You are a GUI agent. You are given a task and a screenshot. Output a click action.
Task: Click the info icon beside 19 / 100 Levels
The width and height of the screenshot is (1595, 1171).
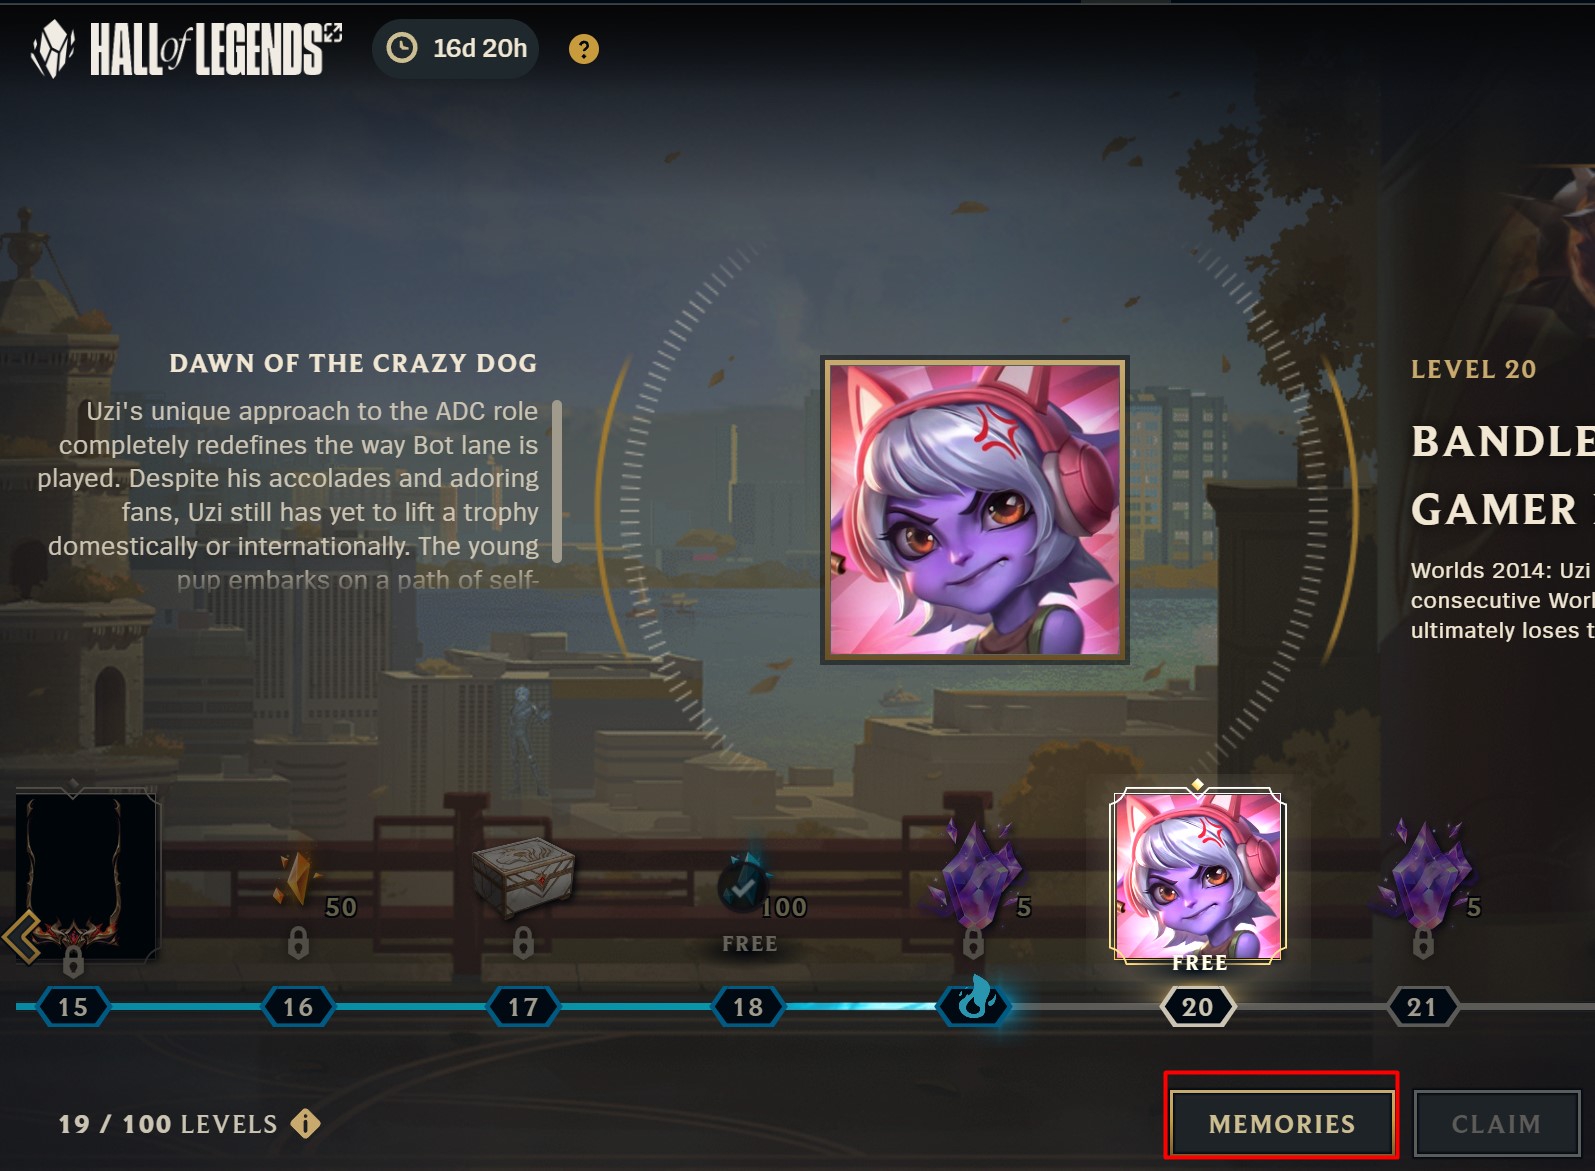click(305, 1124)
